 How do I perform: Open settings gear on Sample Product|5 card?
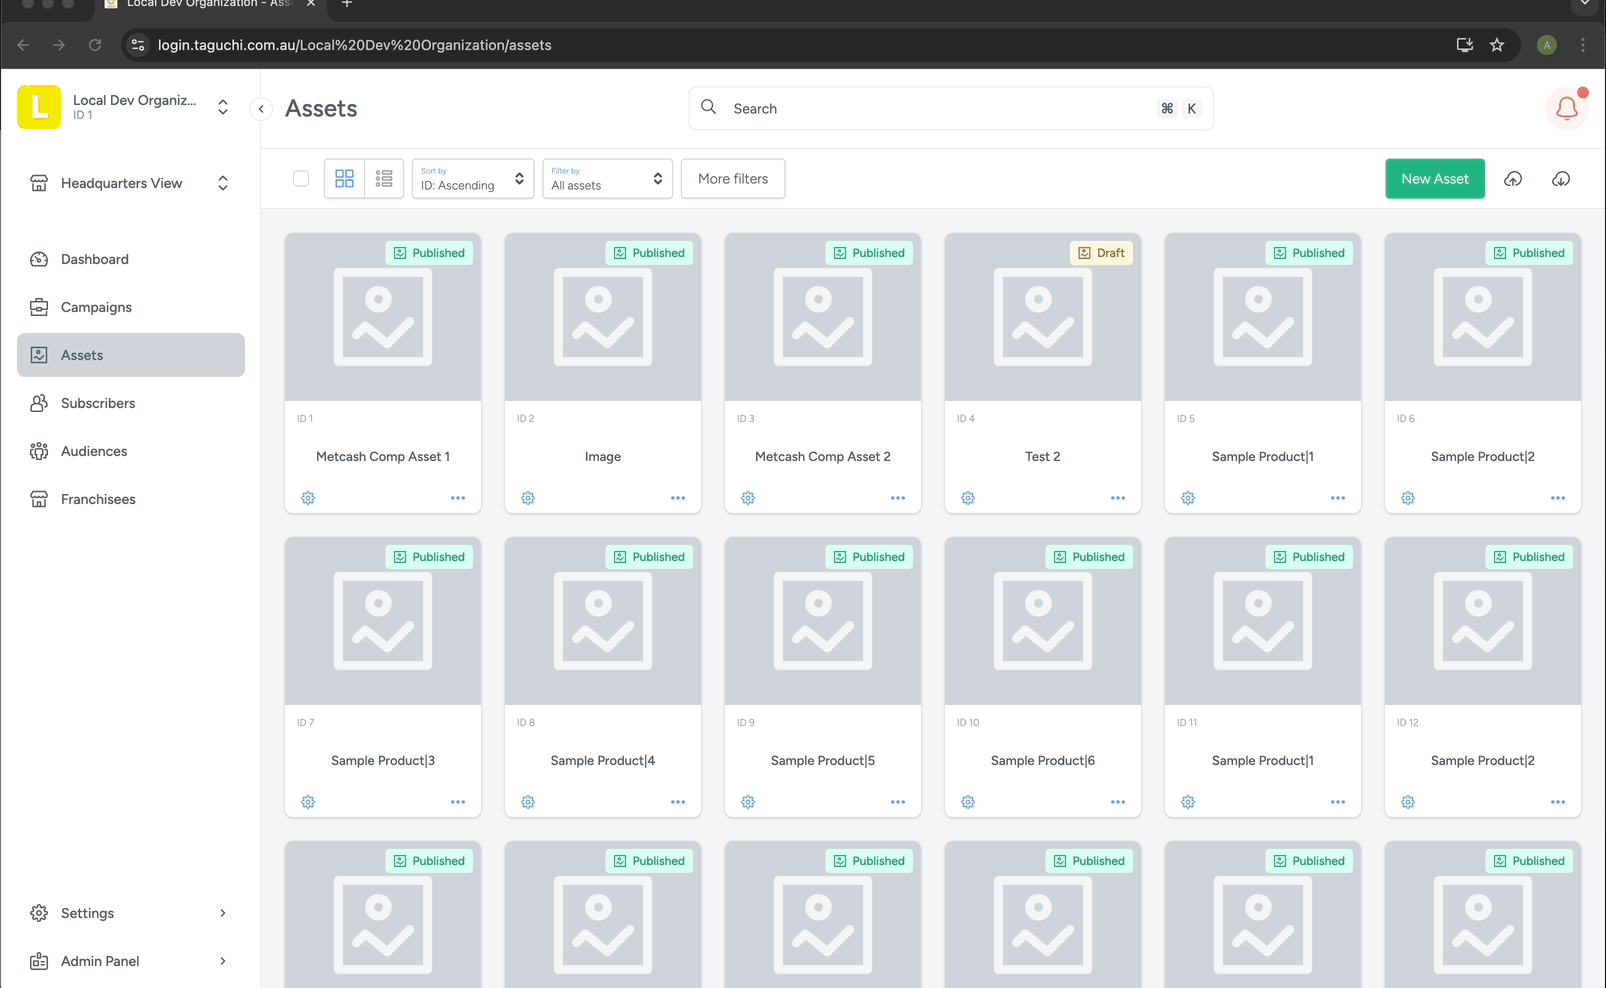click(748, 801)
